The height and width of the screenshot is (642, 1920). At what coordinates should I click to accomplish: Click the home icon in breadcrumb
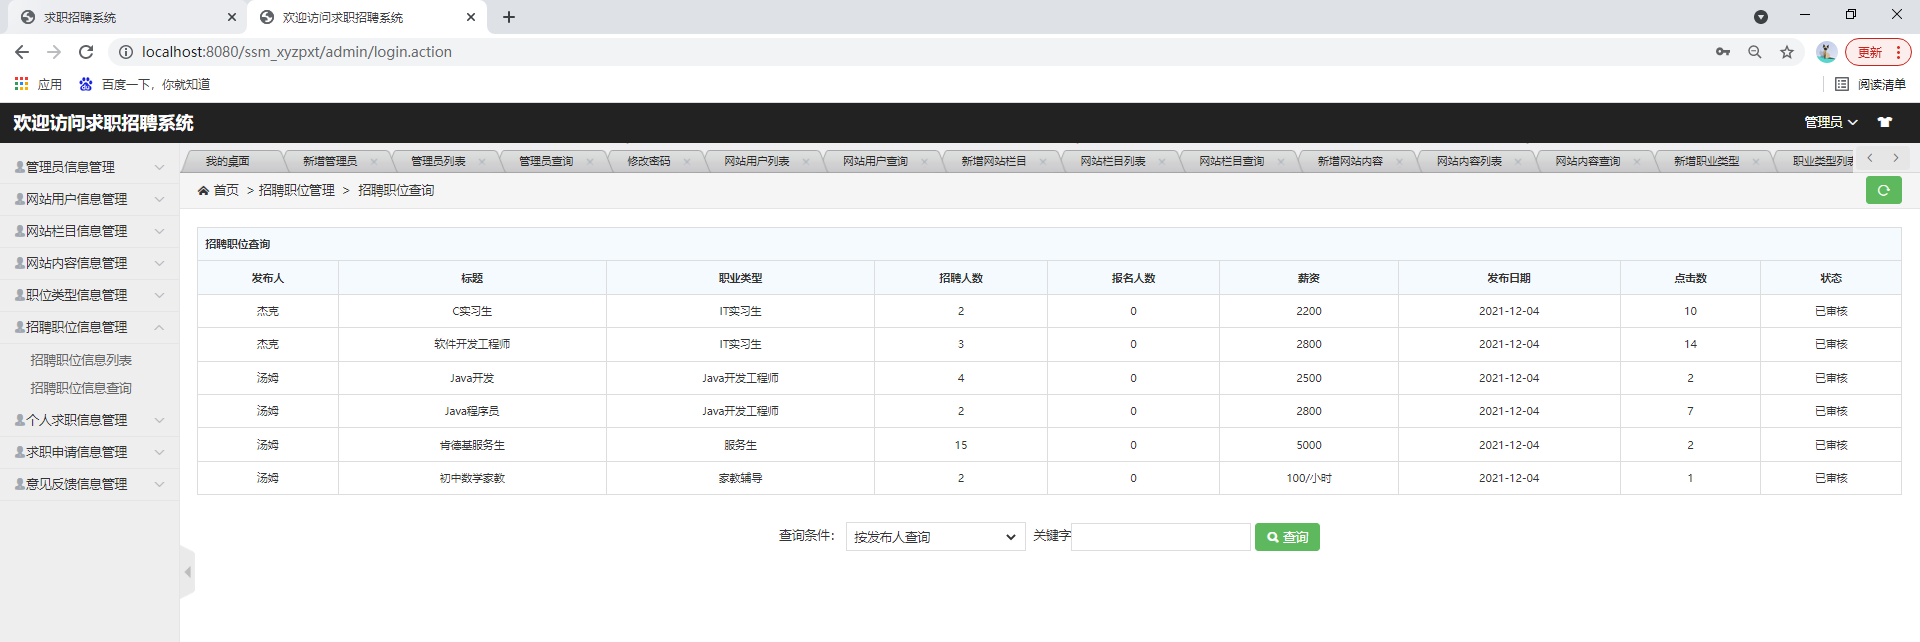click(x=203, y=190)
